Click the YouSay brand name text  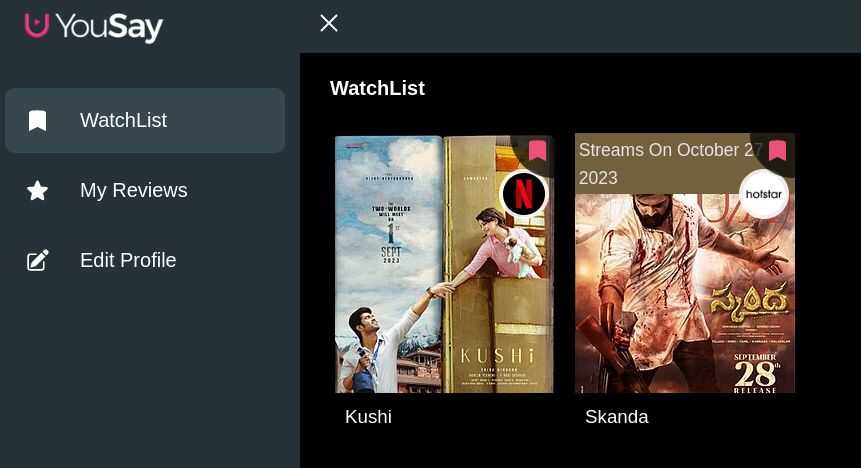coord(109,27)
